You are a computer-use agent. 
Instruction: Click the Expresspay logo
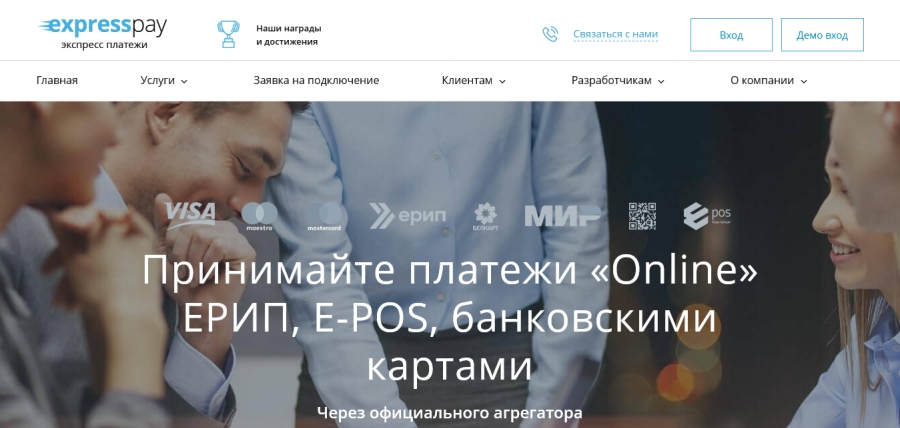[103, 33]
